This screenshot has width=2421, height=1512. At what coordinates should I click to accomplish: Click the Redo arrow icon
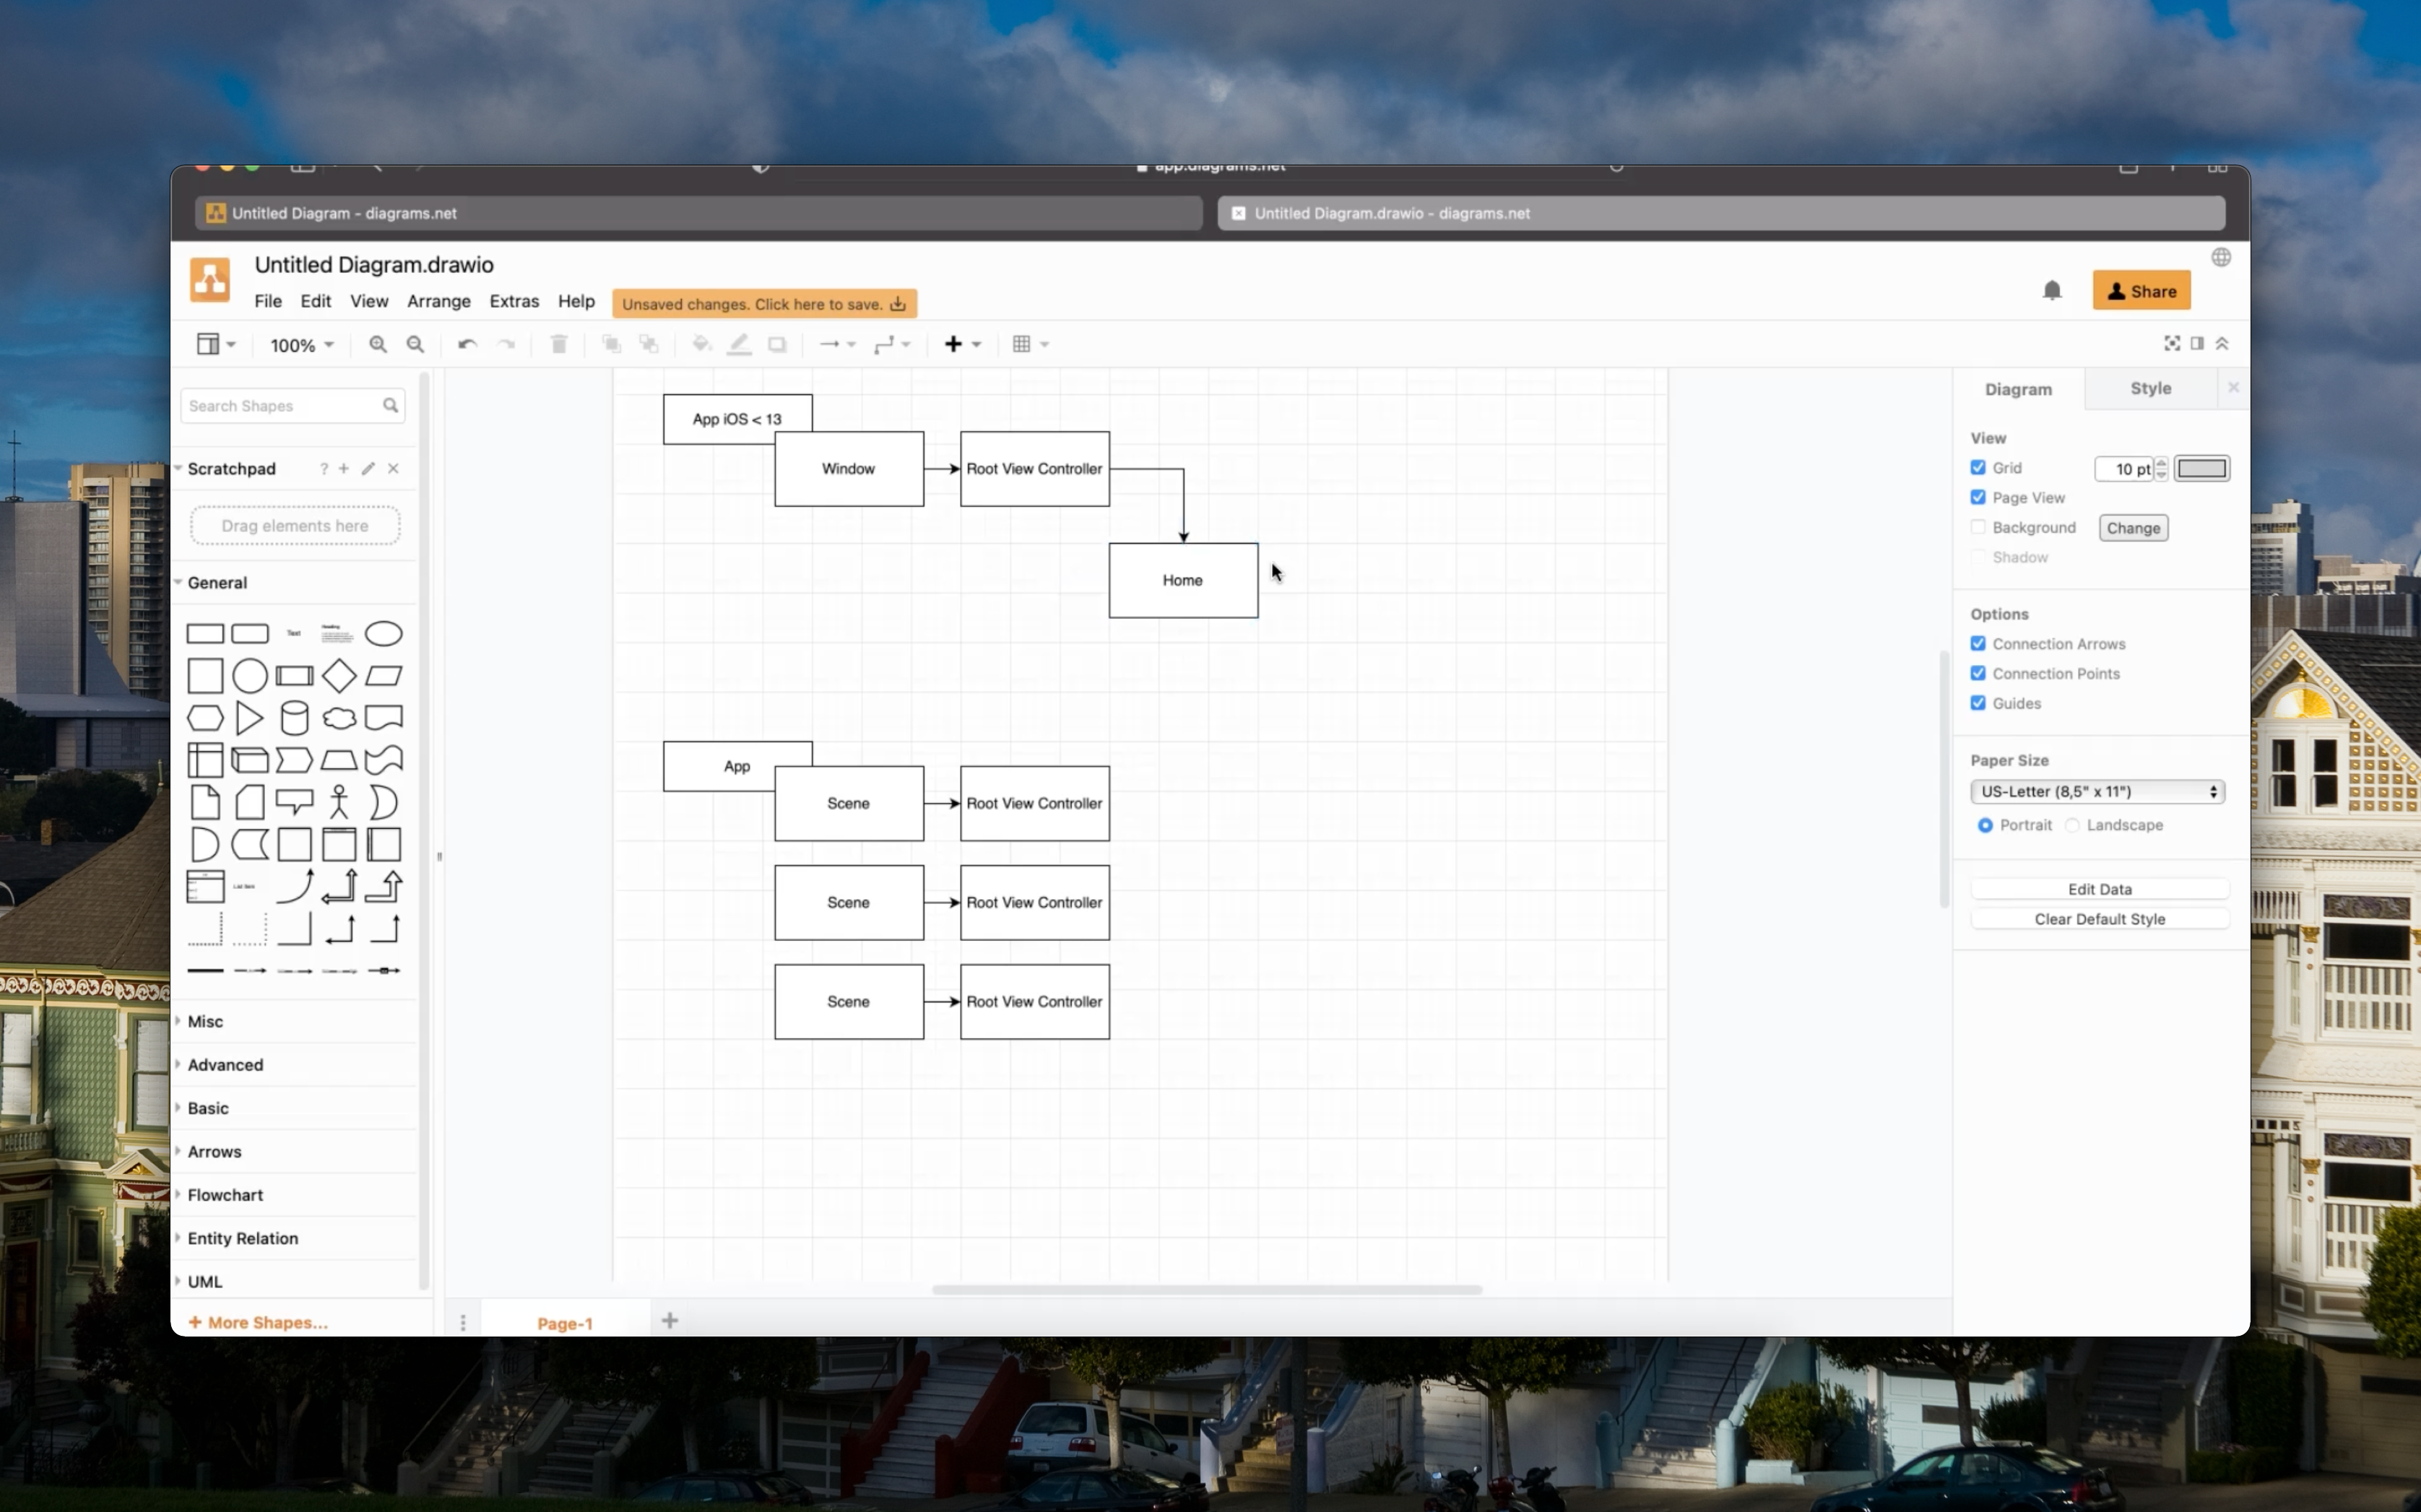pyautogui.click(x=506, y=344)
